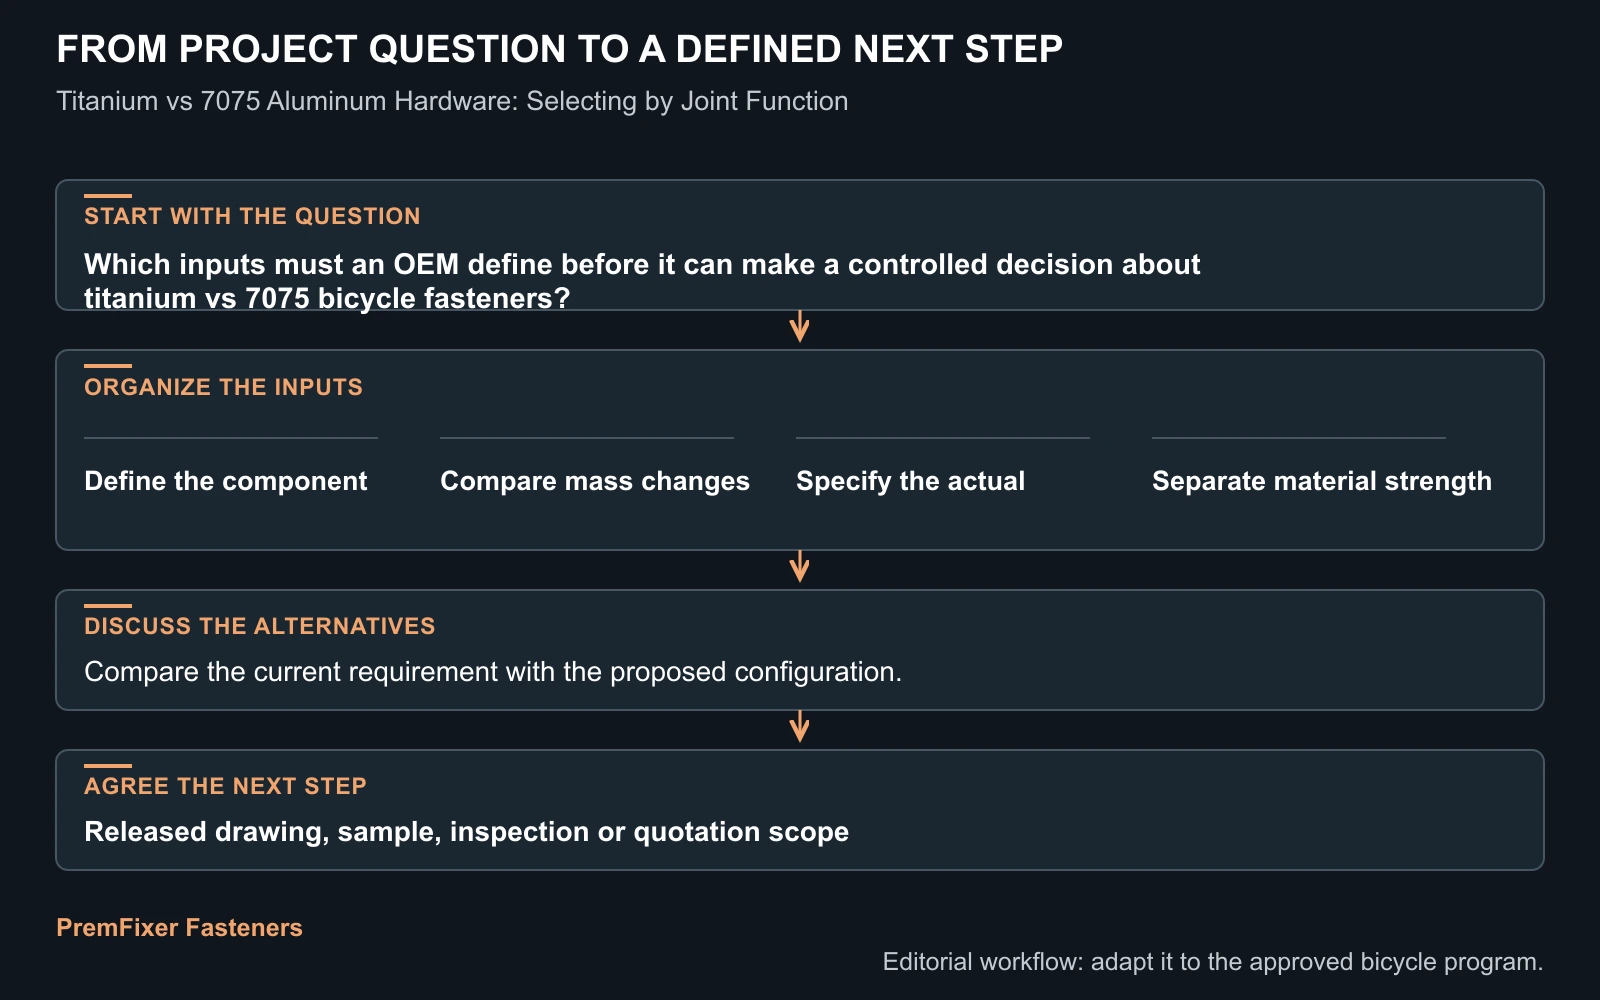The height and width of the screenshot is (1000, 1600).
Task: Click the orange accent bar above Agree The Next Step
Action: pos(108,766)
